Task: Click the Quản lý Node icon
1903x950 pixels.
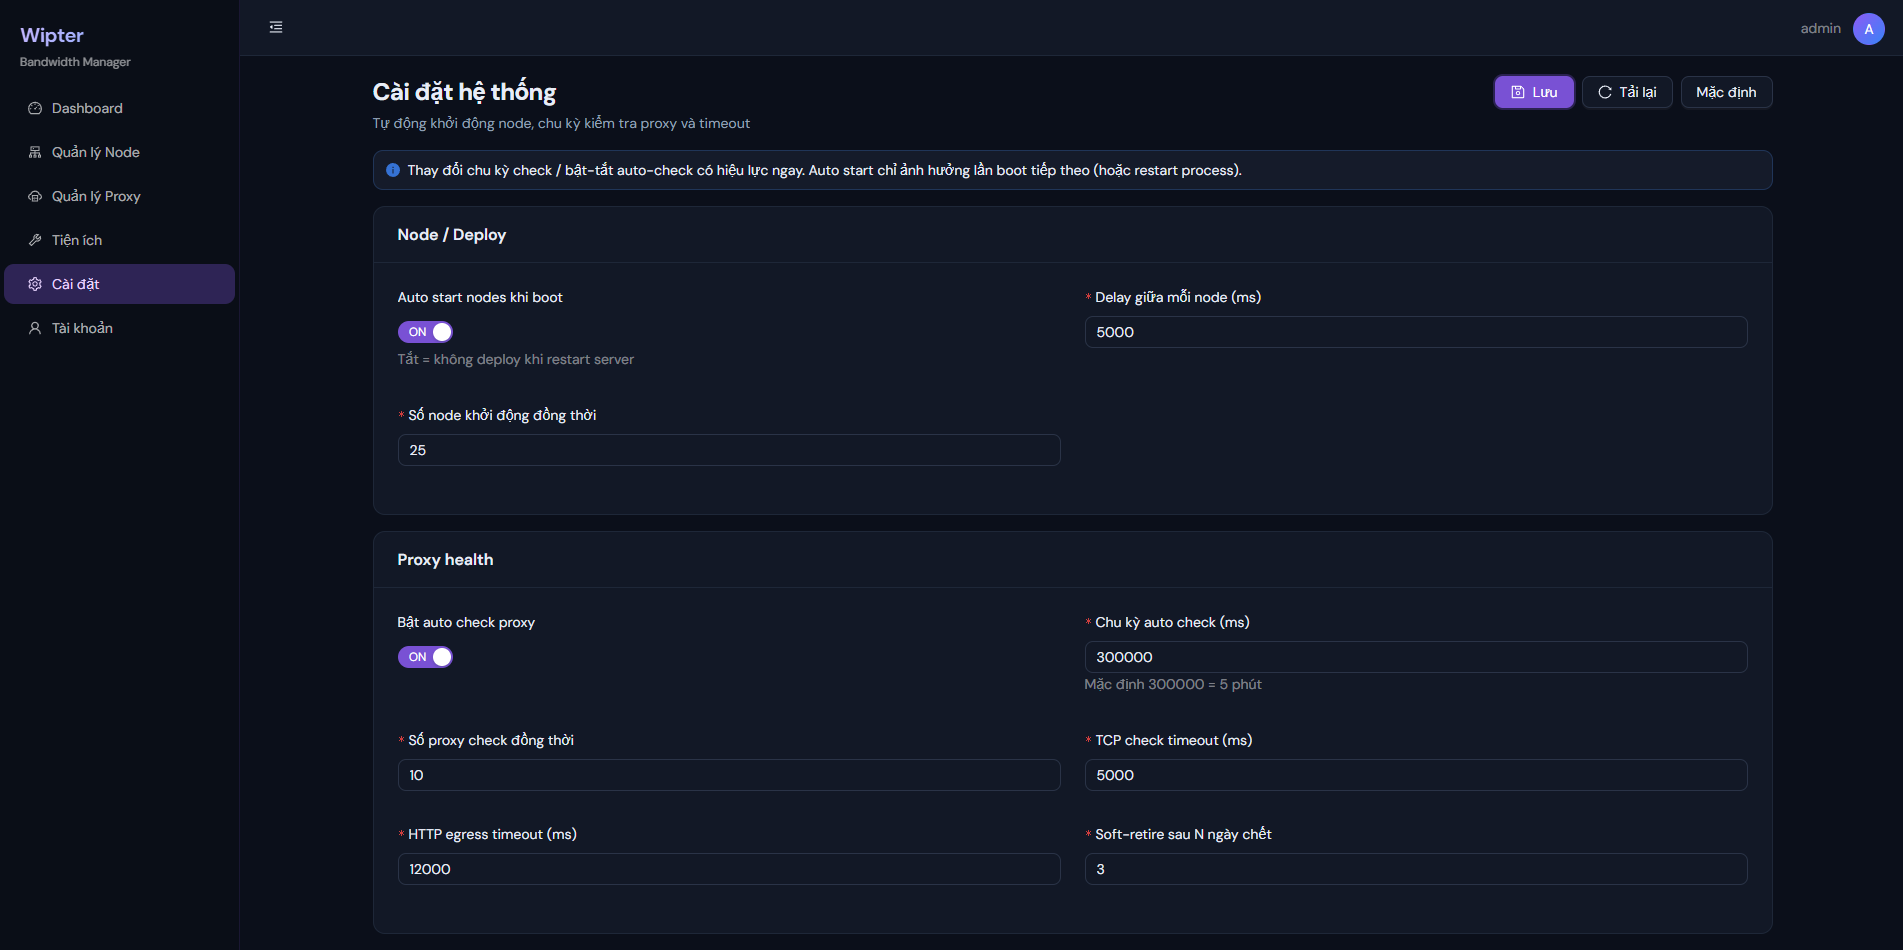Action: pos(35,152)
